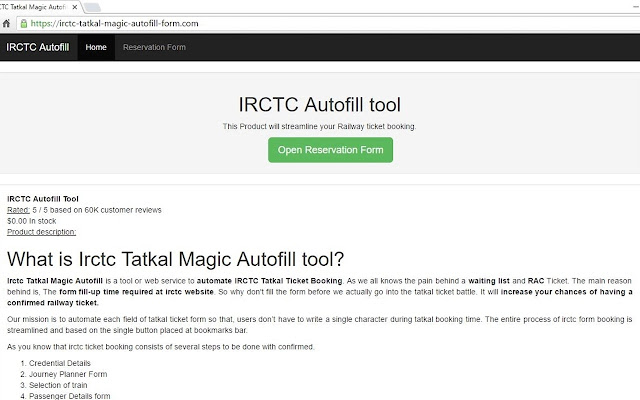Click the IRCTC Autofill brand link

tap(38, 47)
